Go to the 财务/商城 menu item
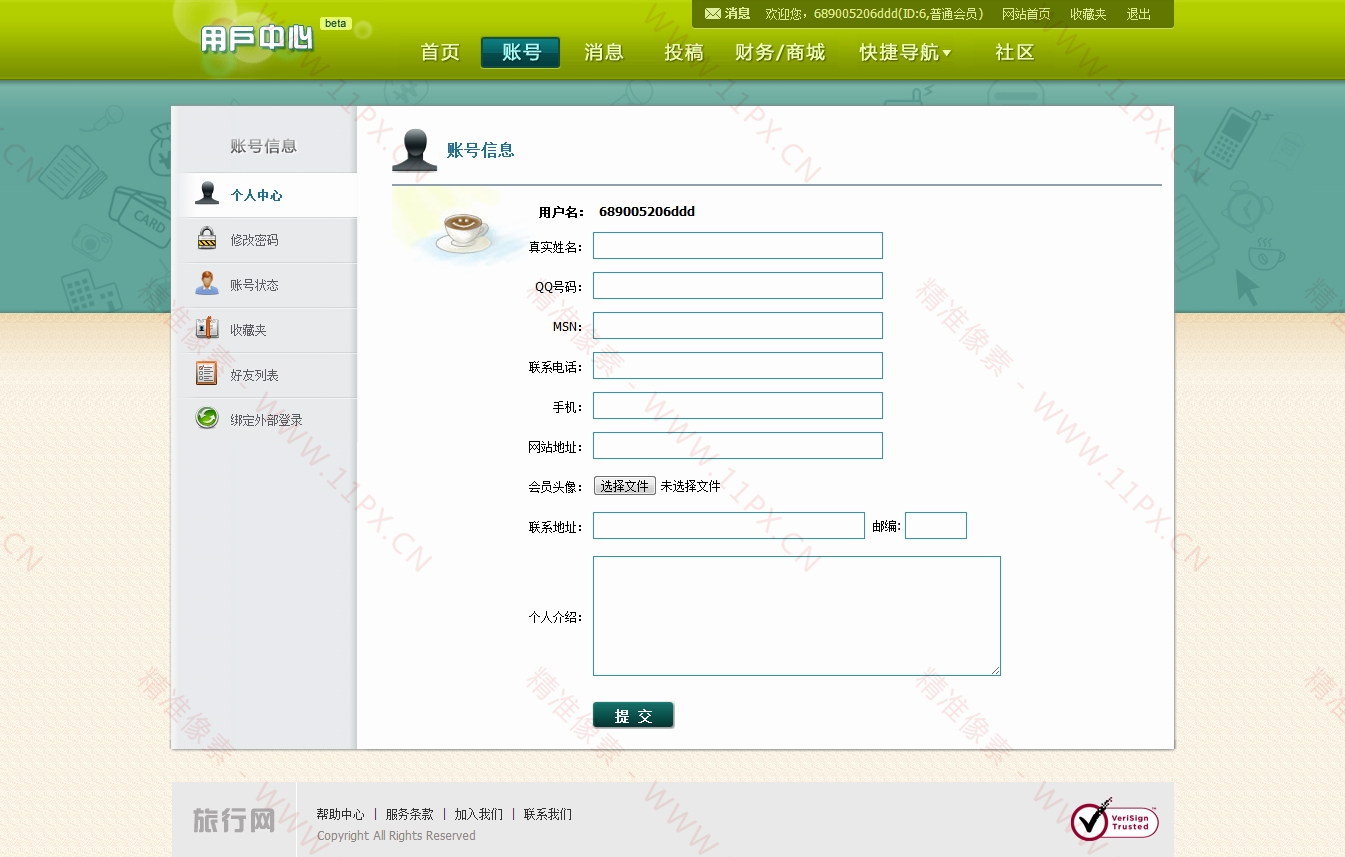The height and width of the screenshot is (857, 1345). tap(780, 53)
